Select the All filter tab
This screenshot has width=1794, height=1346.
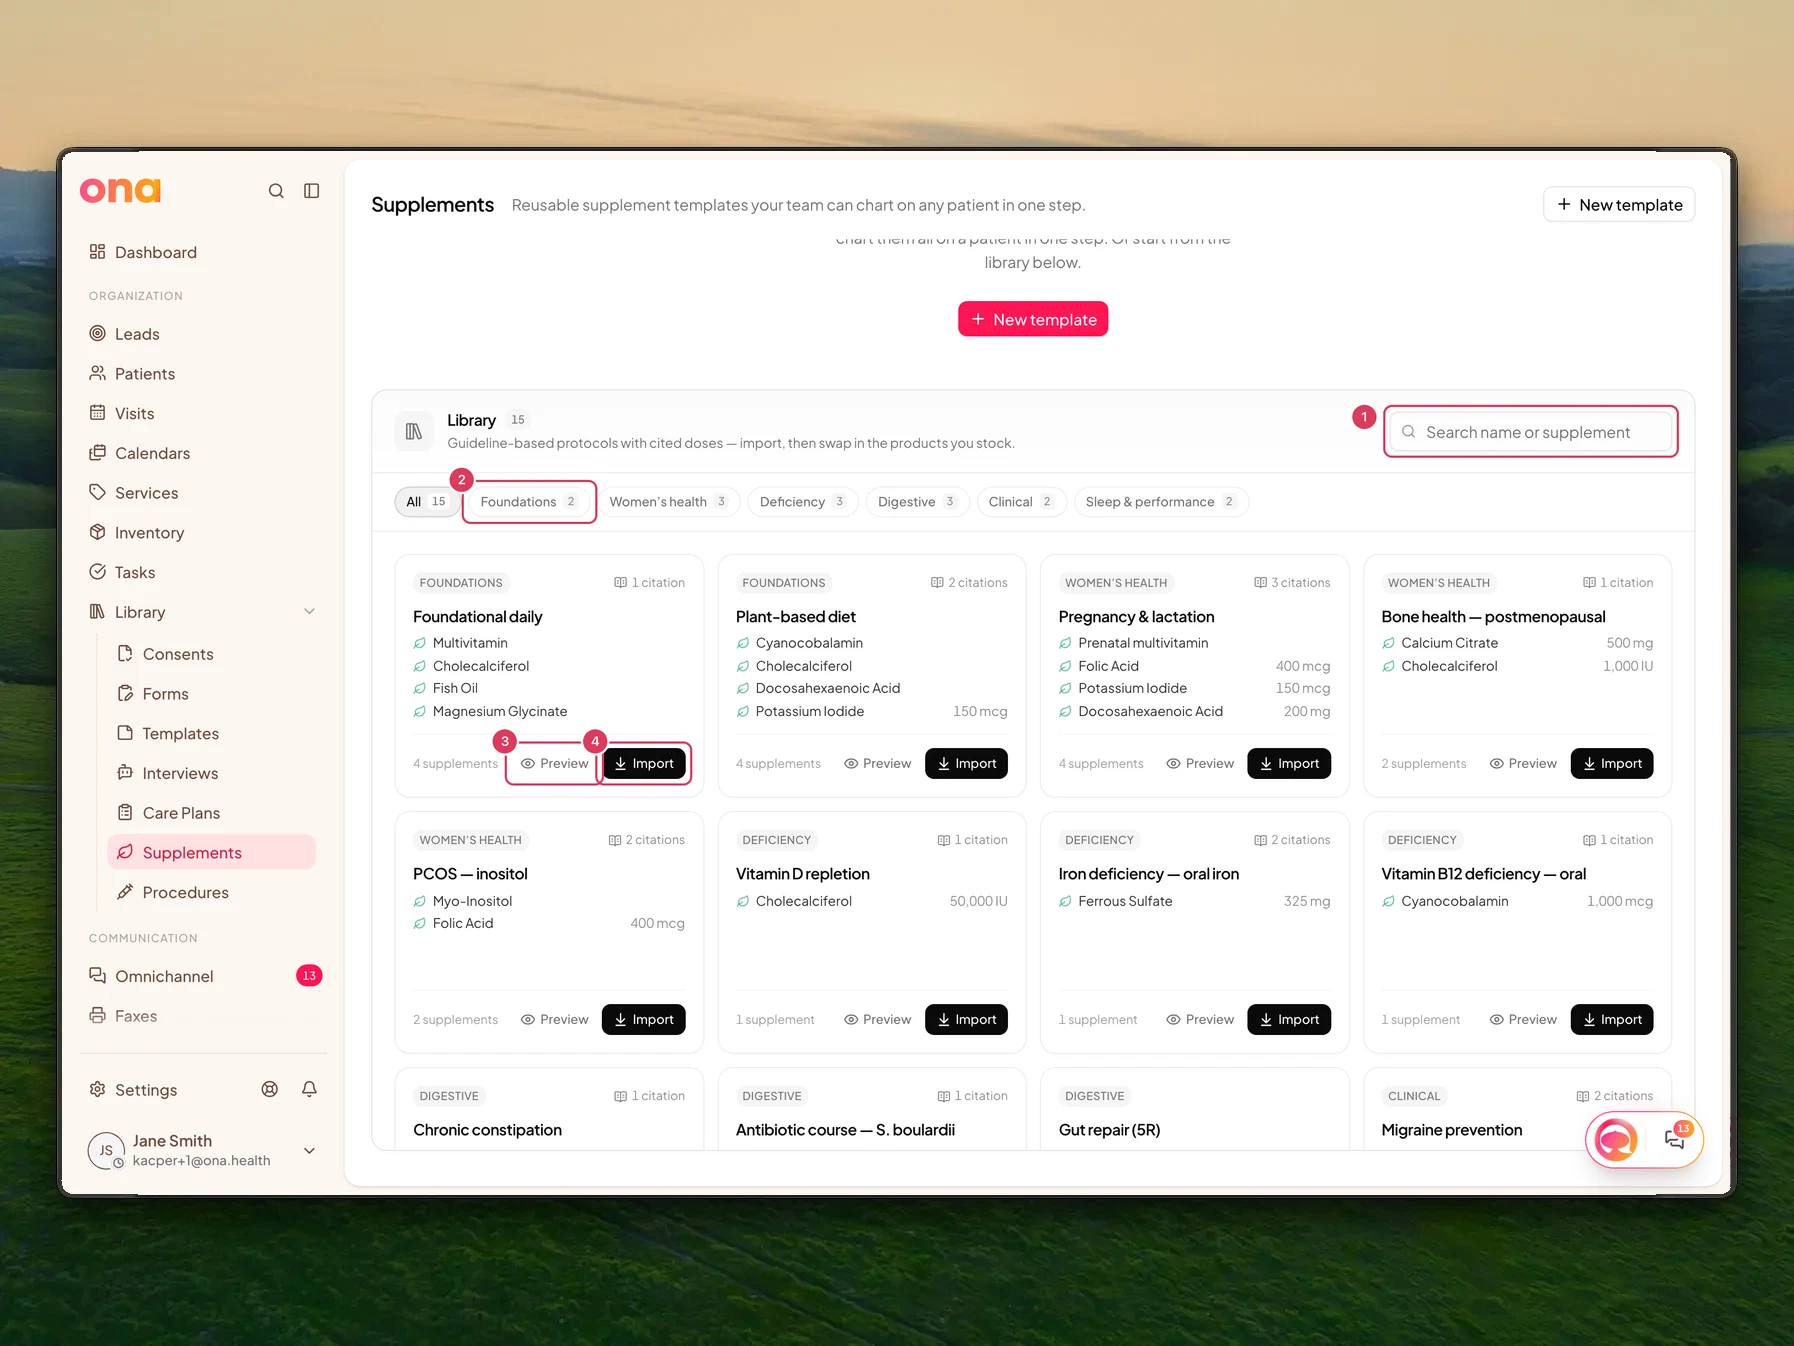point(426,502)
